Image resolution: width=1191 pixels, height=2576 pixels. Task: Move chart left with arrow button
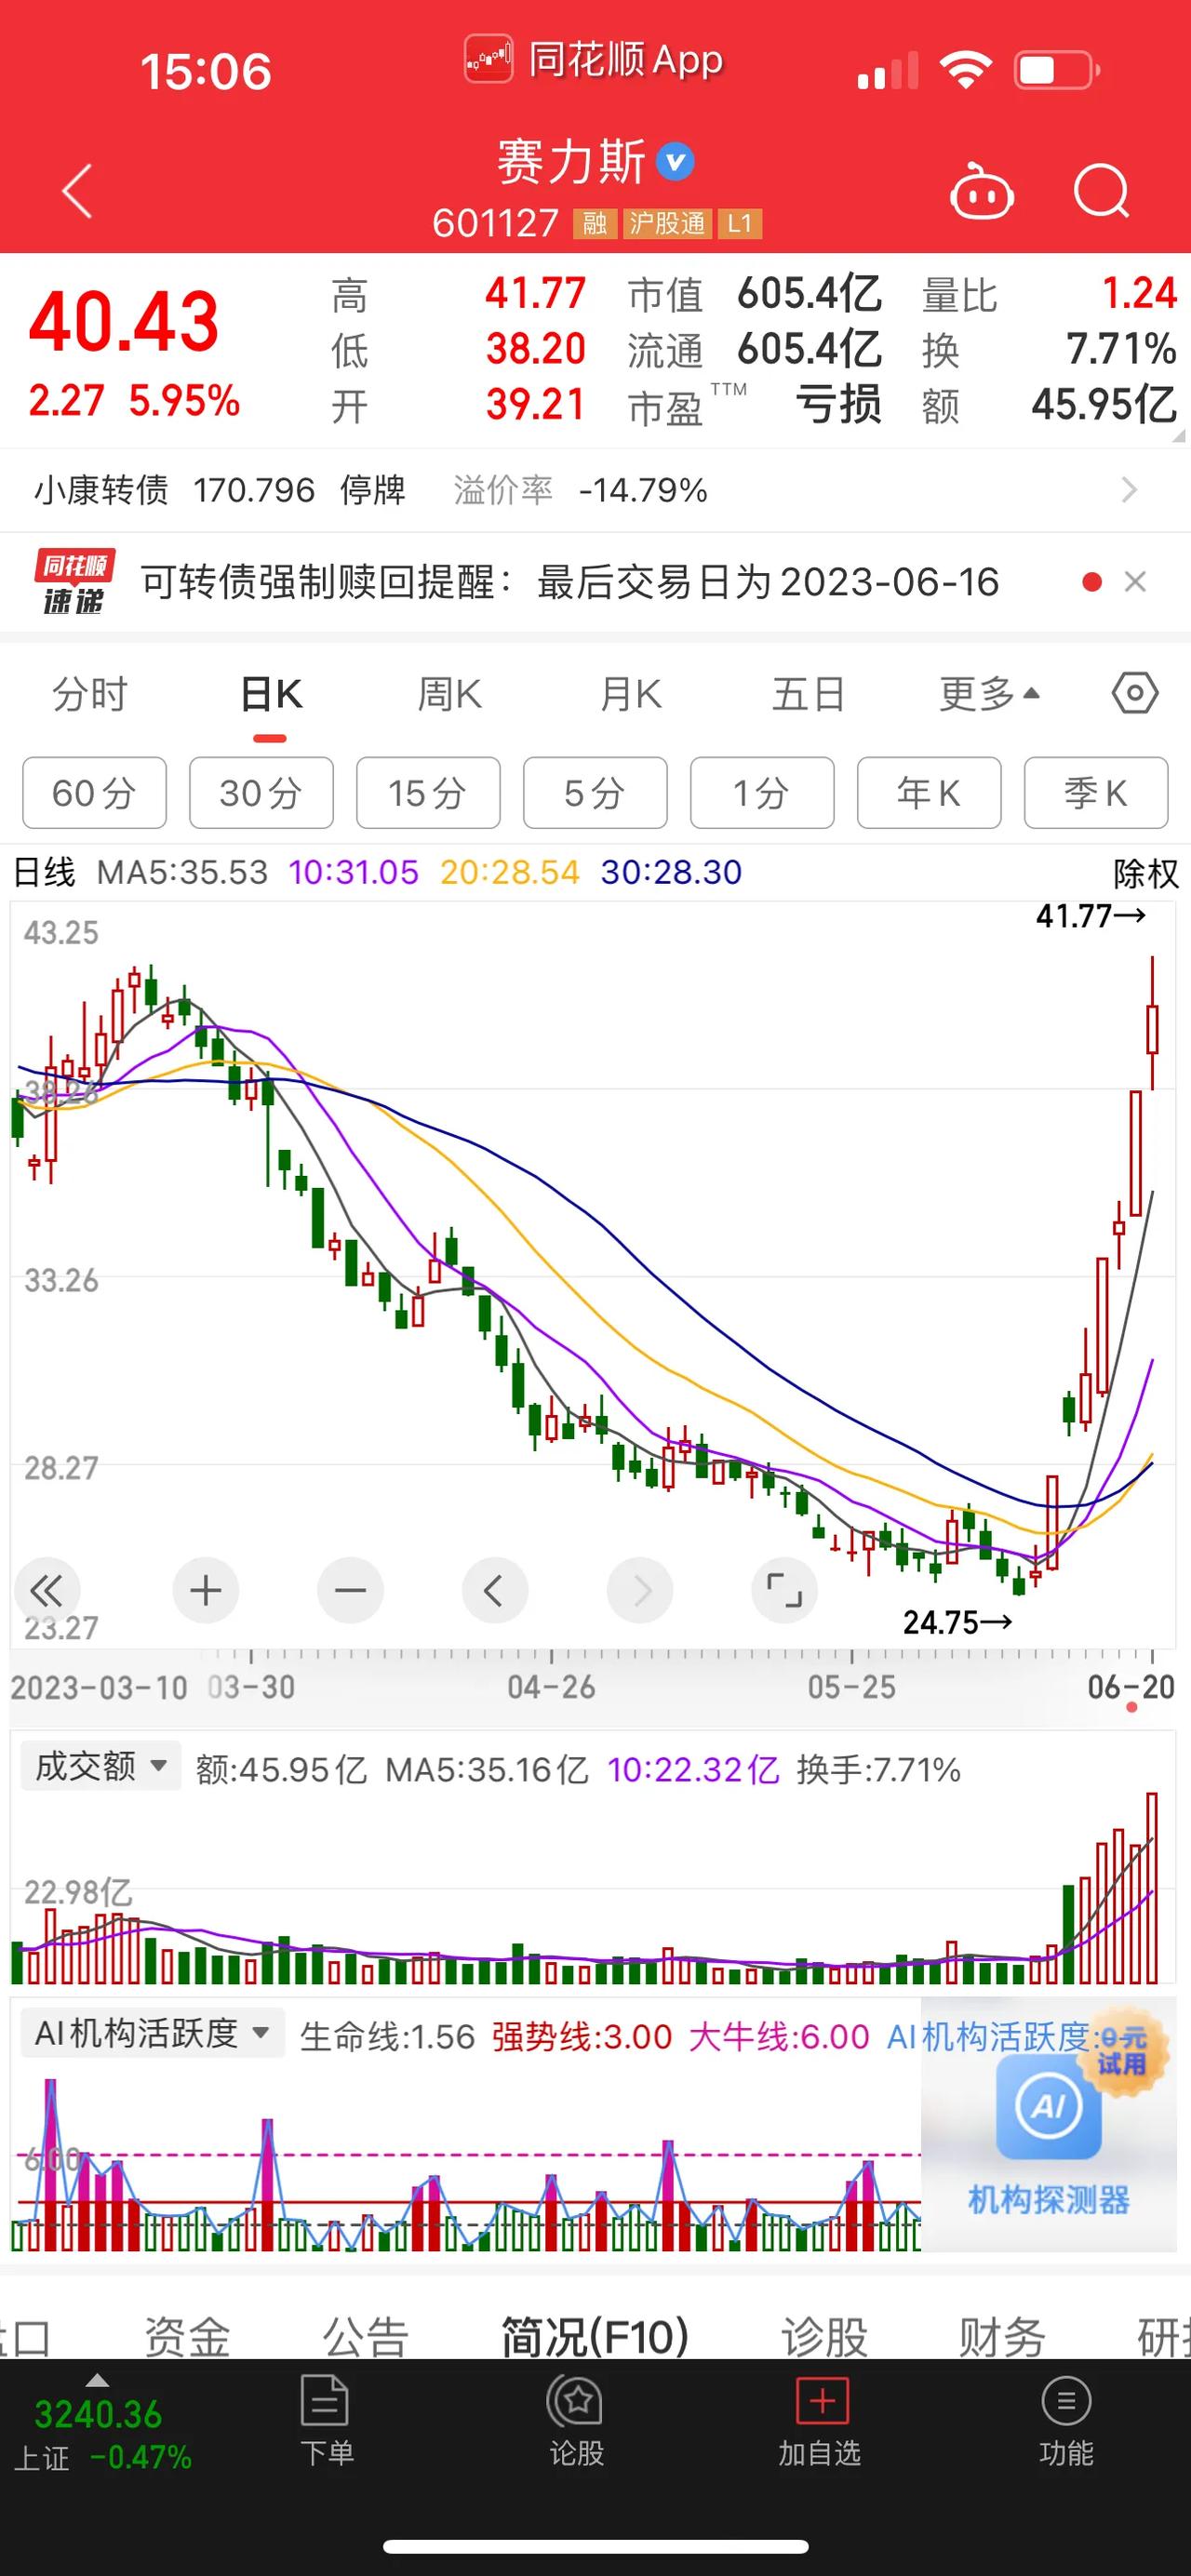tap(495, 1590)
